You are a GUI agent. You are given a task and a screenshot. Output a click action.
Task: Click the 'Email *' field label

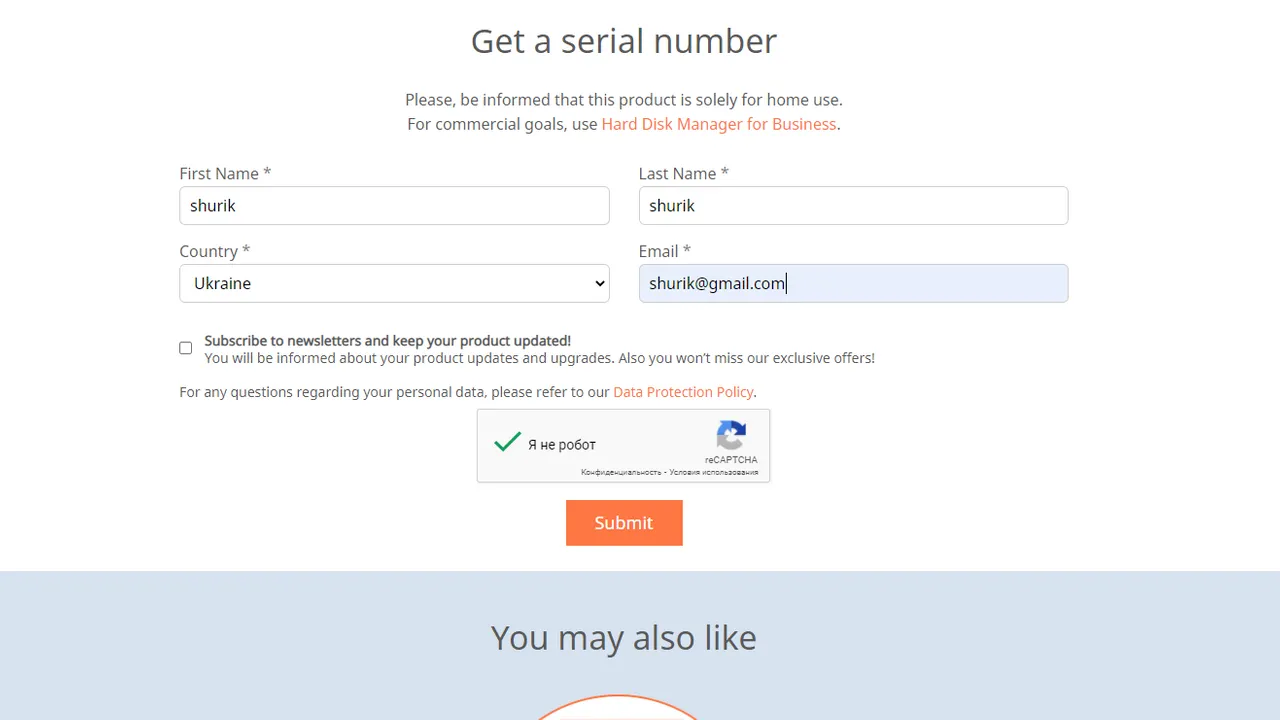click(x=664, y=251)
